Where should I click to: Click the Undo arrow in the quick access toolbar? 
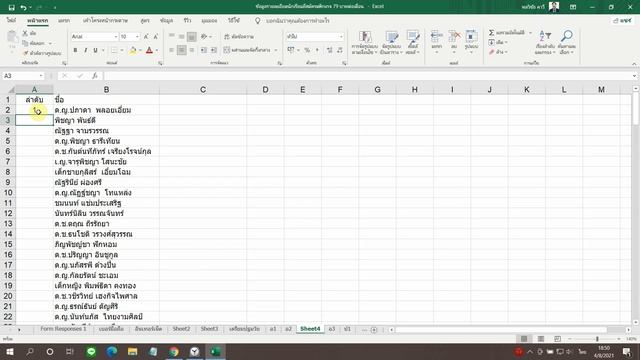point(23,7)
